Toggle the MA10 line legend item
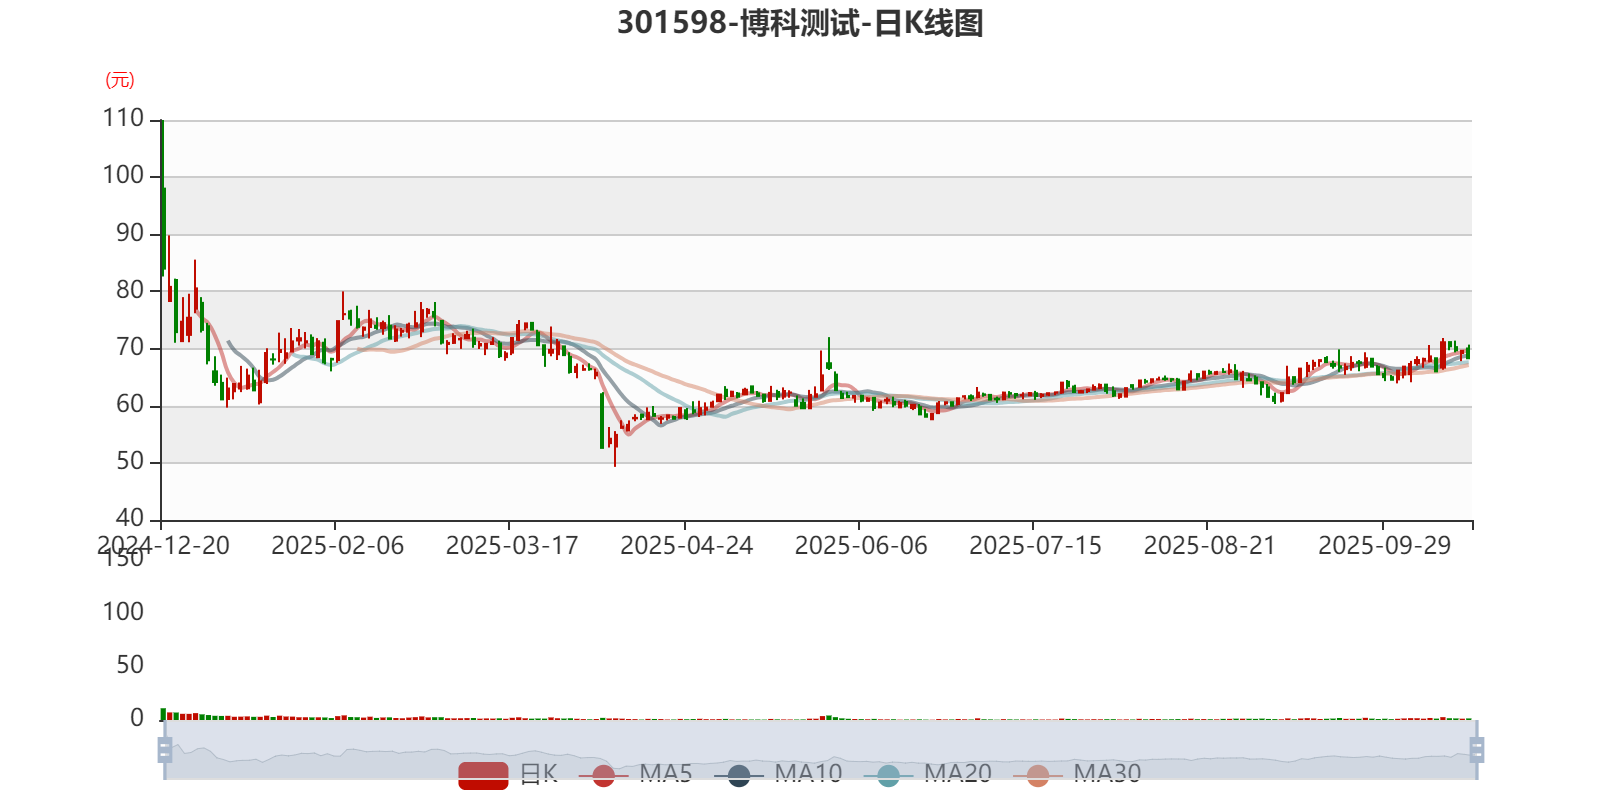The image size is (1600, 800). click(778, 774)
